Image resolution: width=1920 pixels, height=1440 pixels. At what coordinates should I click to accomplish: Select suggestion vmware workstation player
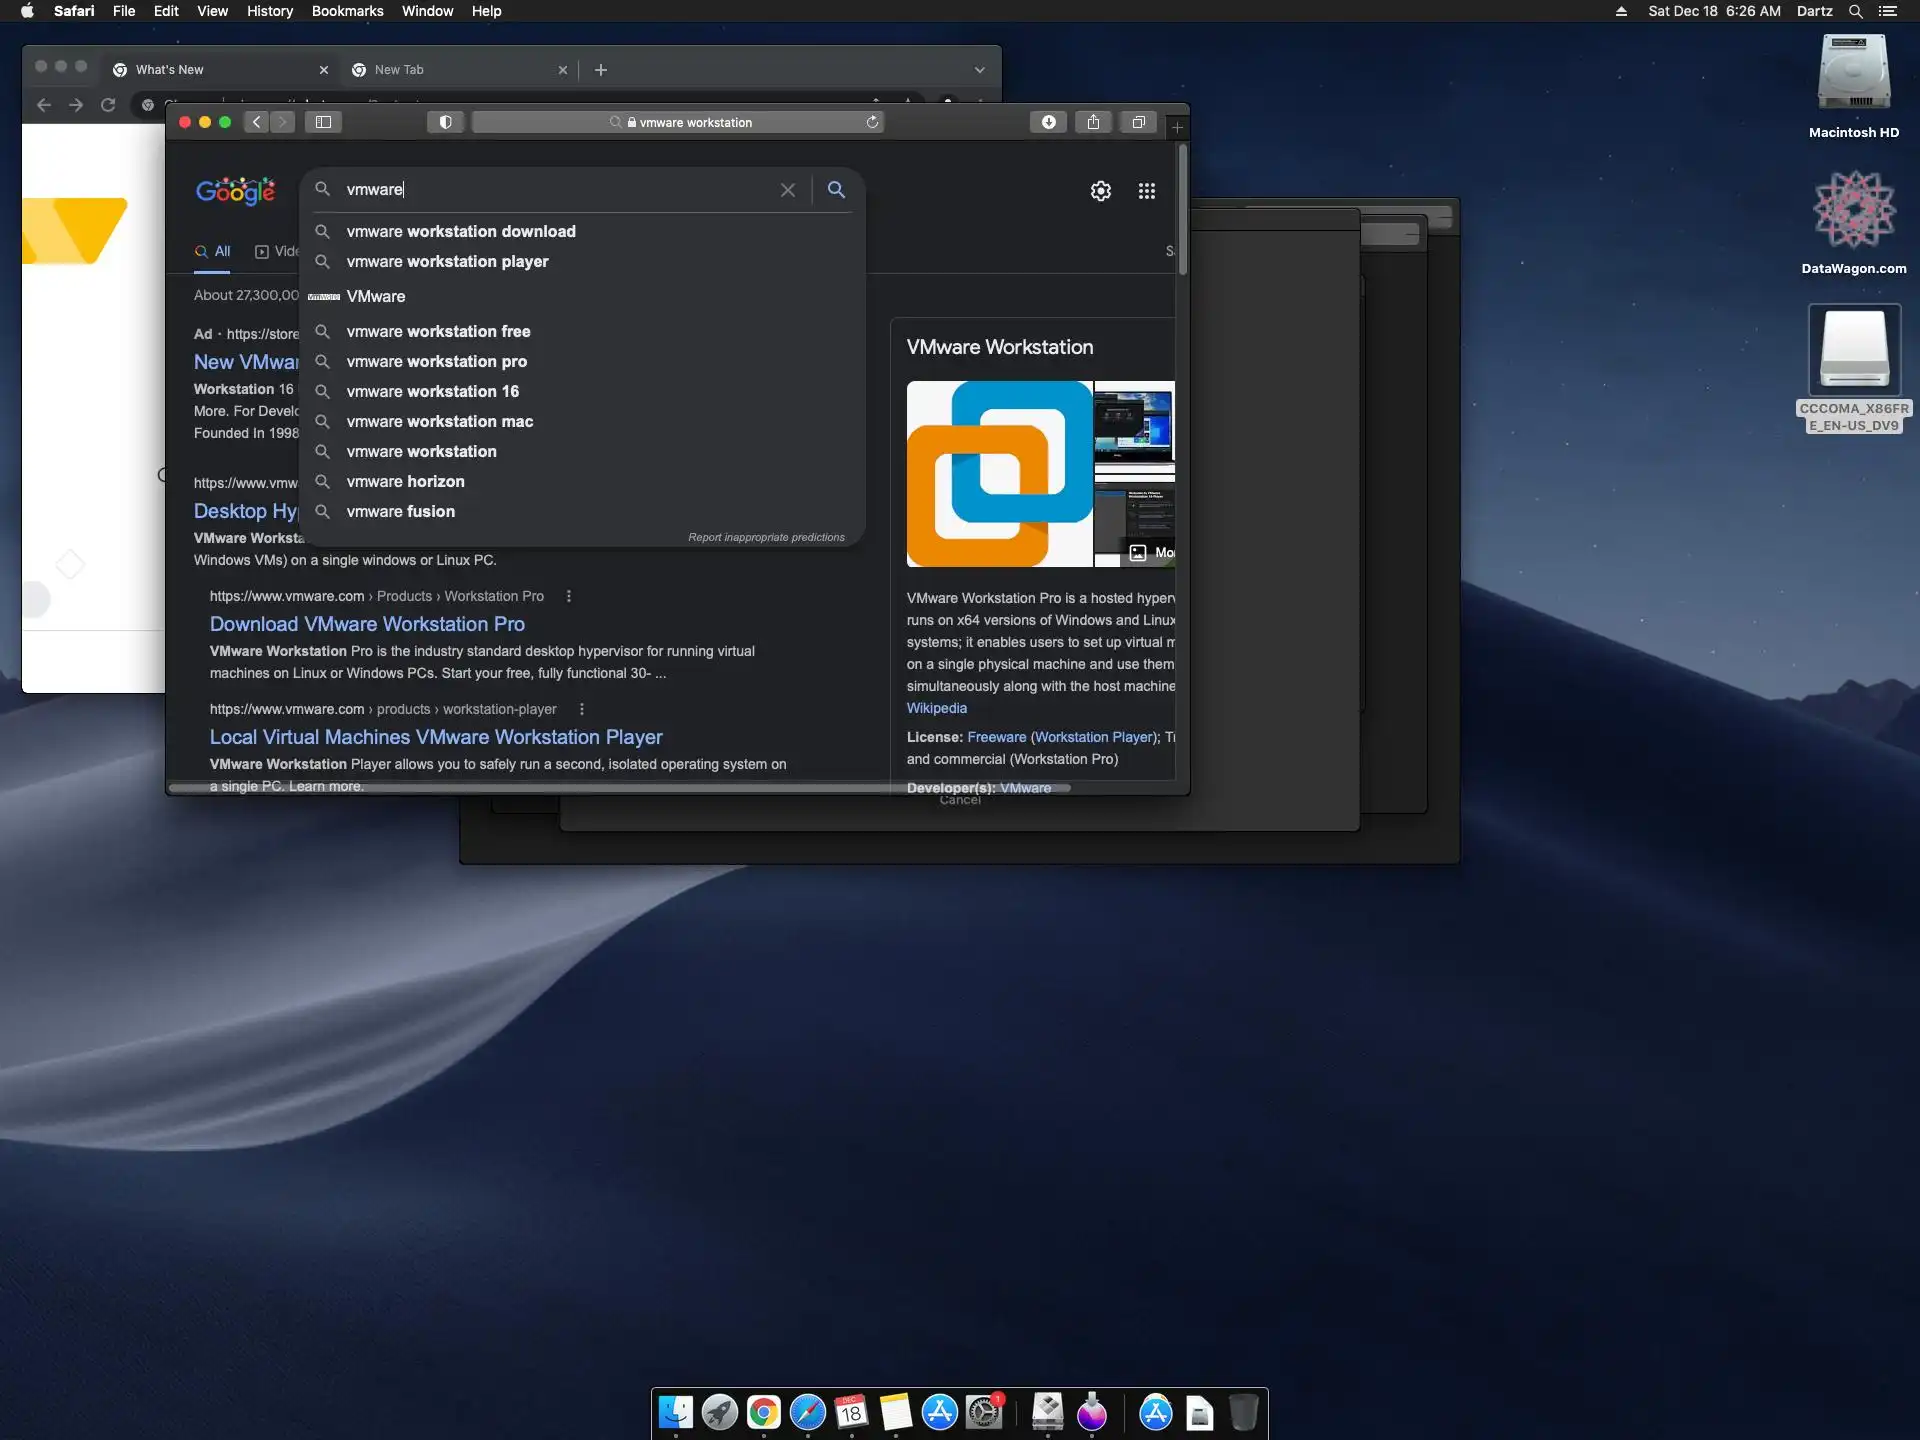click(447, 261)
